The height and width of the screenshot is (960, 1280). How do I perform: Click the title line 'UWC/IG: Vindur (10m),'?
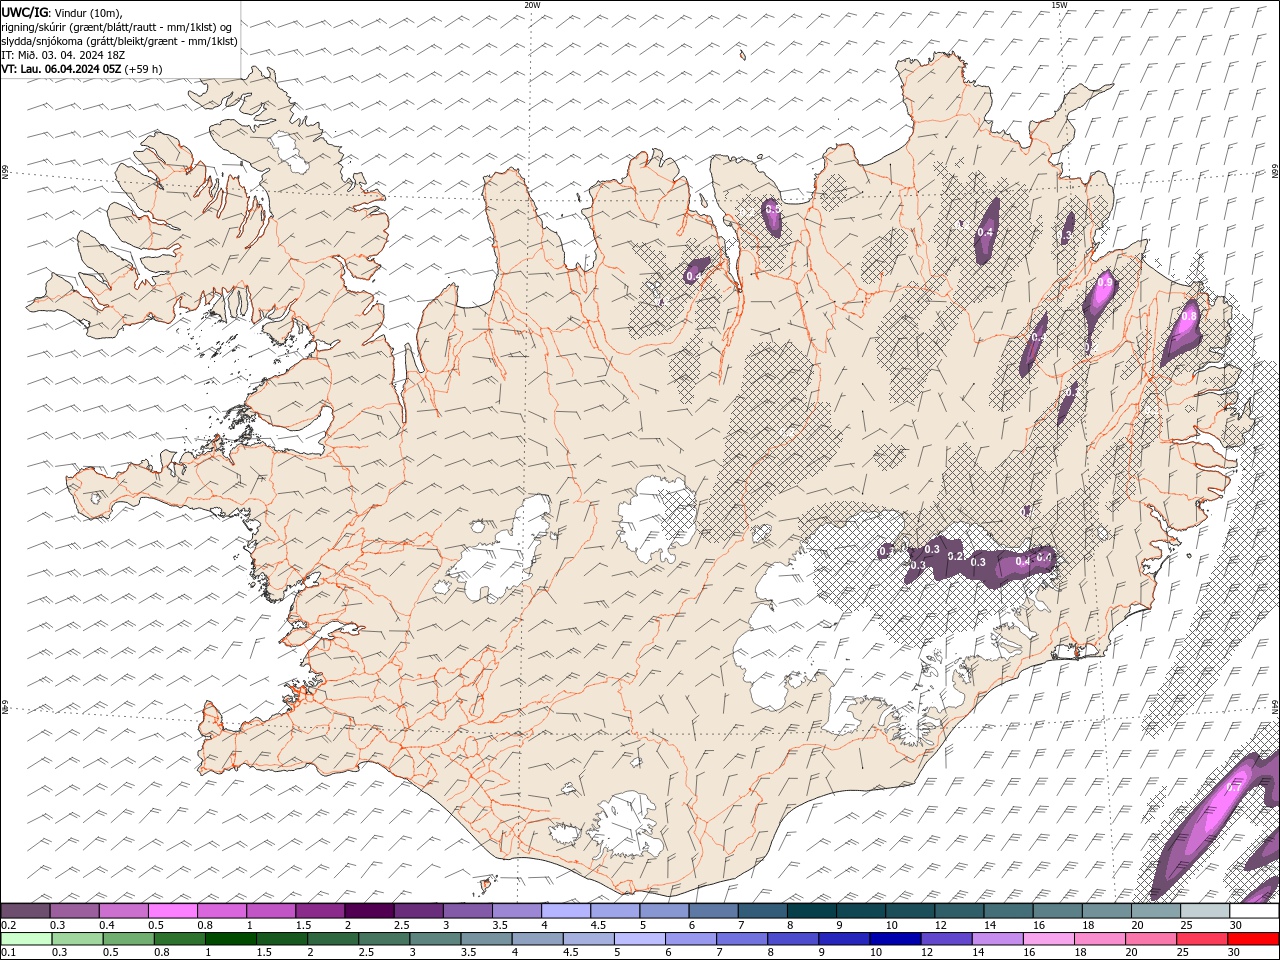tap(62, 12)
